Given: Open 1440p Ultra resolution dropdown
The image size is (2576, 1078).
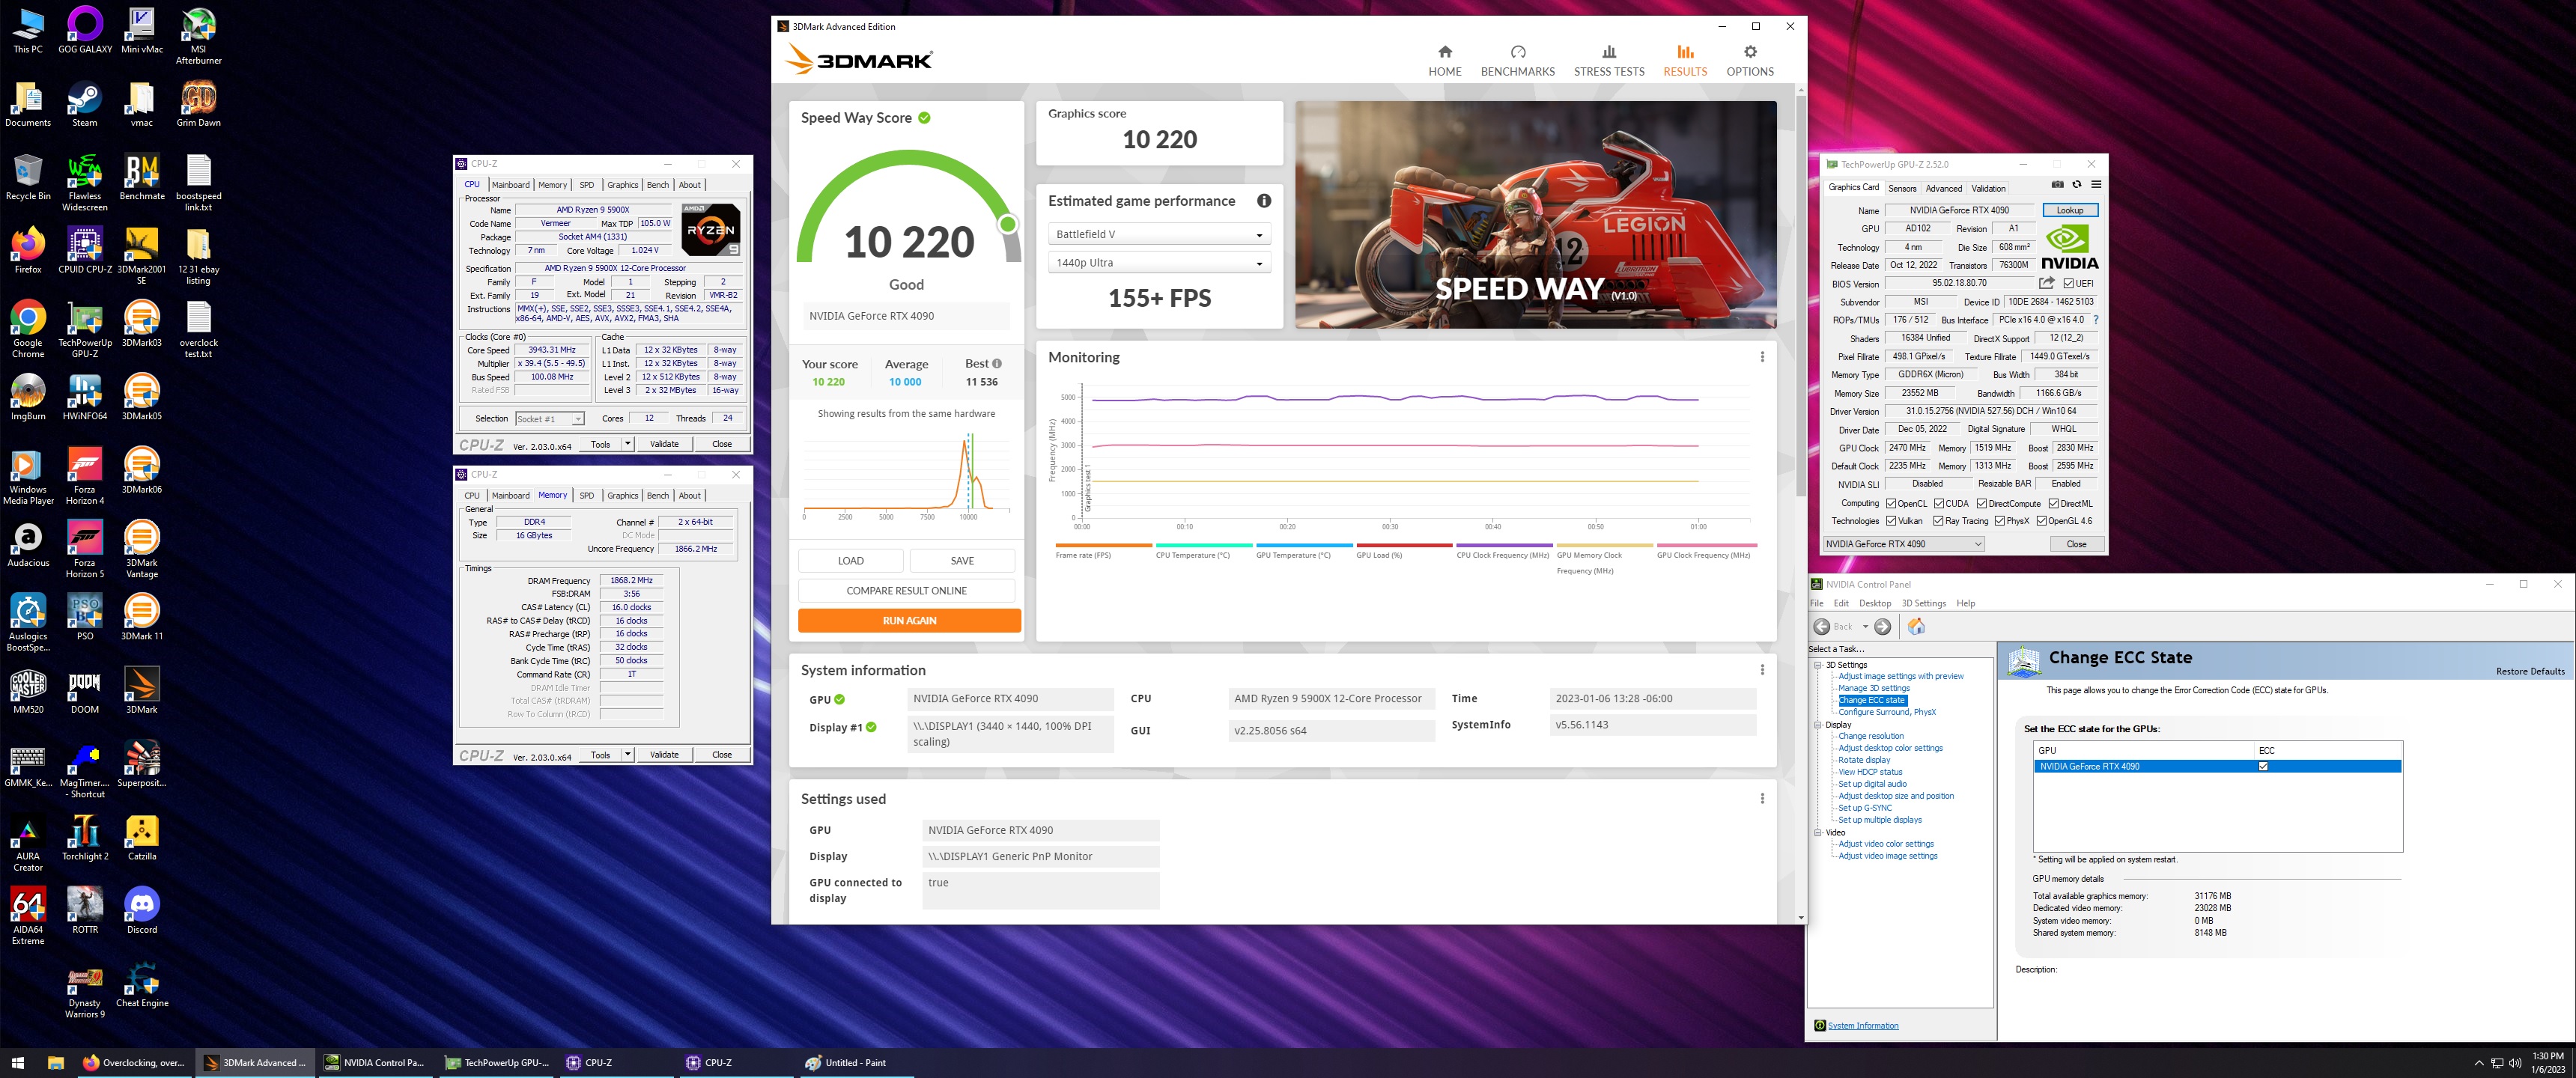Looking at the screenshot, I should click(x=1159, y=263).
